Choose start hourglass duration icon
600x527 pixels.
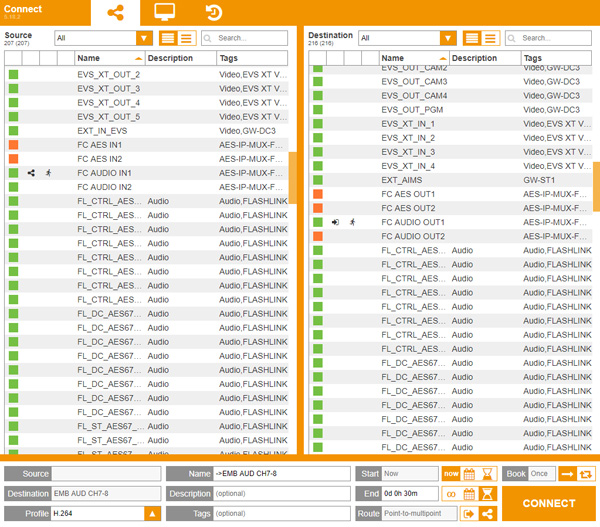pos(488,474)
